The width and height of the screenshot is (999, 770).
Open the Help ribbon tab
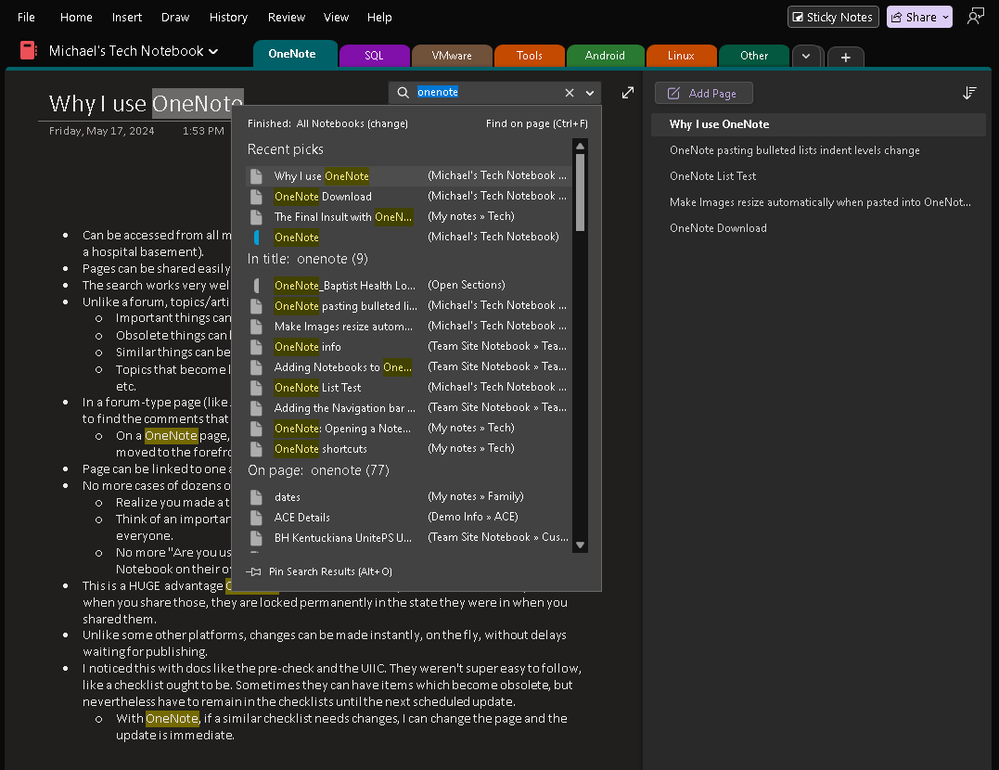coord(379,17)
